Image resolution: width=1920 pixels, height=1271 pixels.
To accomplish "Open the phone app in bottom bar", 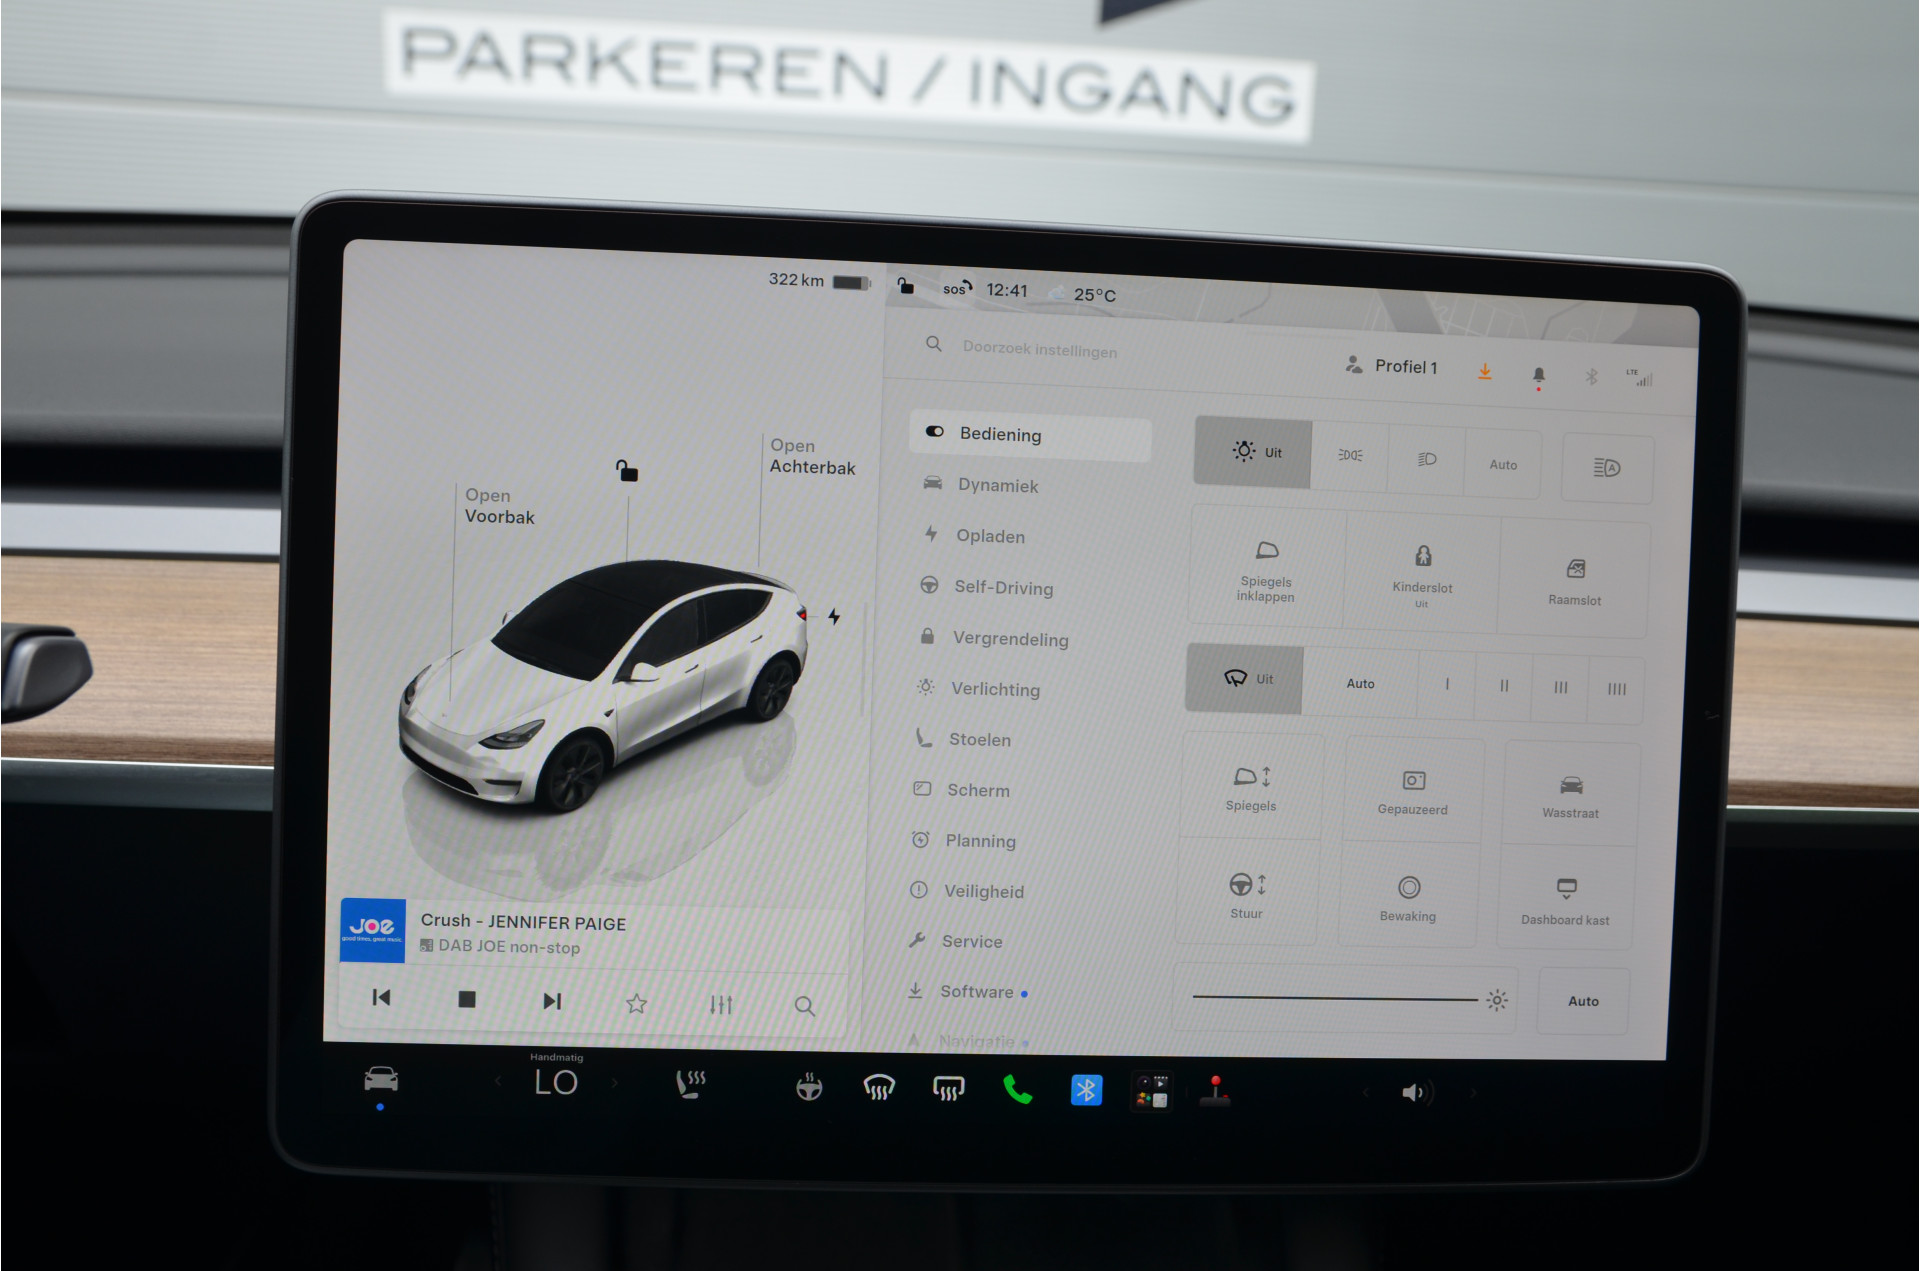I will (x=1017, y=1089).
